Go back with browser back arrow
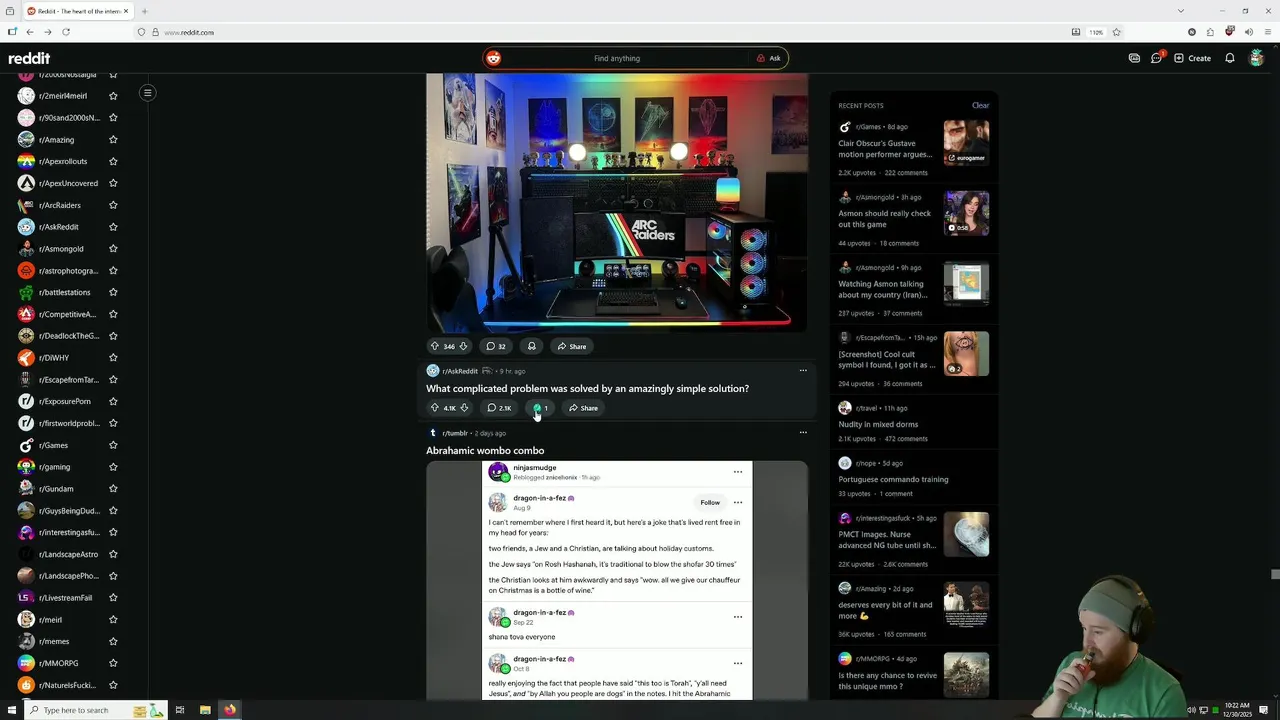Image resolution: width=1280 pixels, height=720 pixels. click(x=30, y=32)
